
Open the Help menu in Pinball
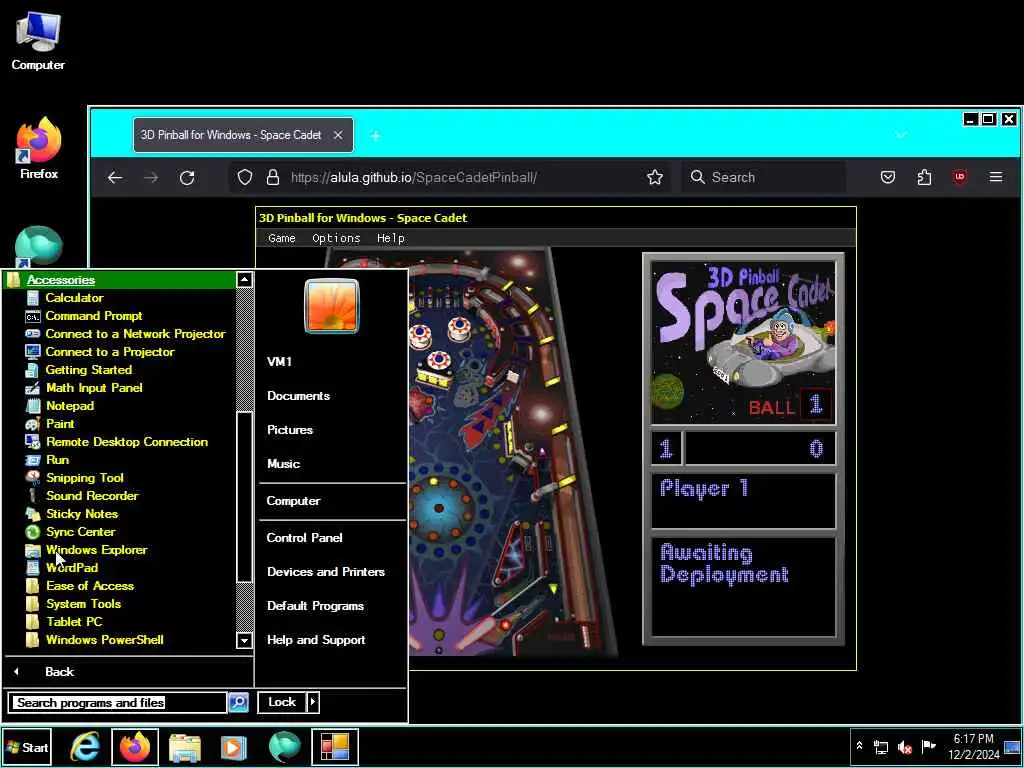(x=391, y=238)
